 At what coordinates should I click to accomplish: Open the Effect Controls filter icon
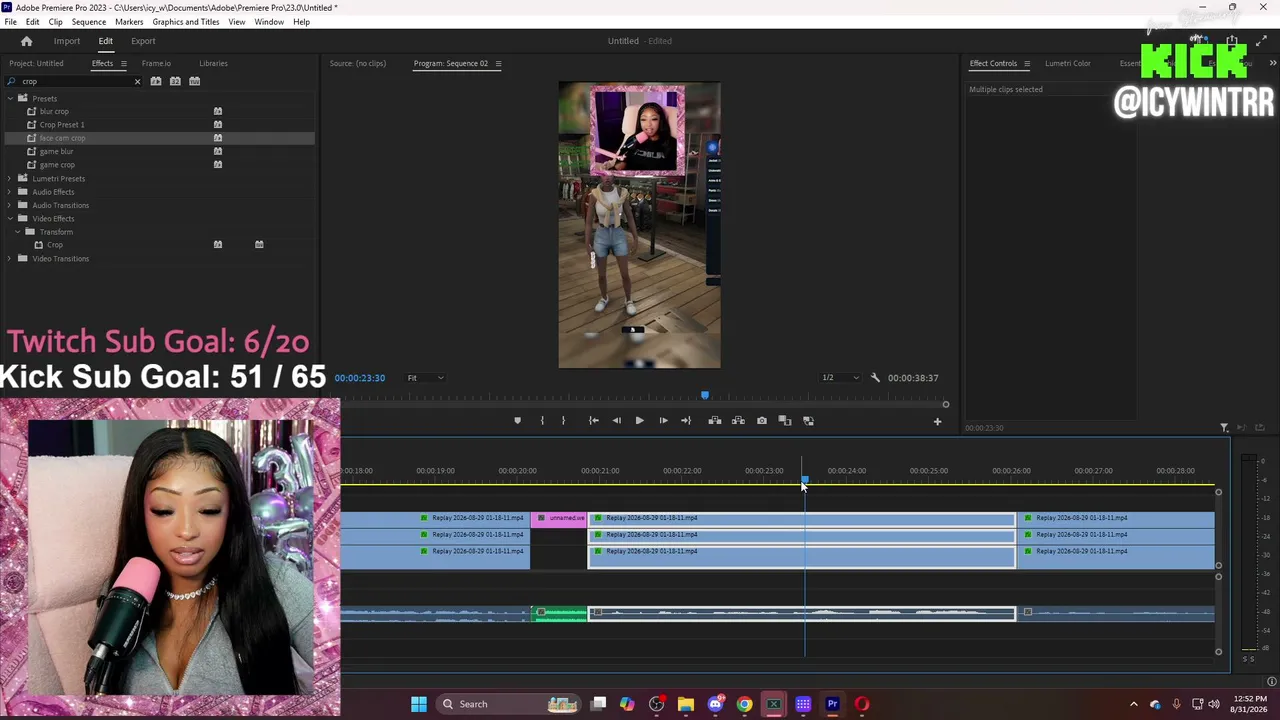[x=1224, y=428]
